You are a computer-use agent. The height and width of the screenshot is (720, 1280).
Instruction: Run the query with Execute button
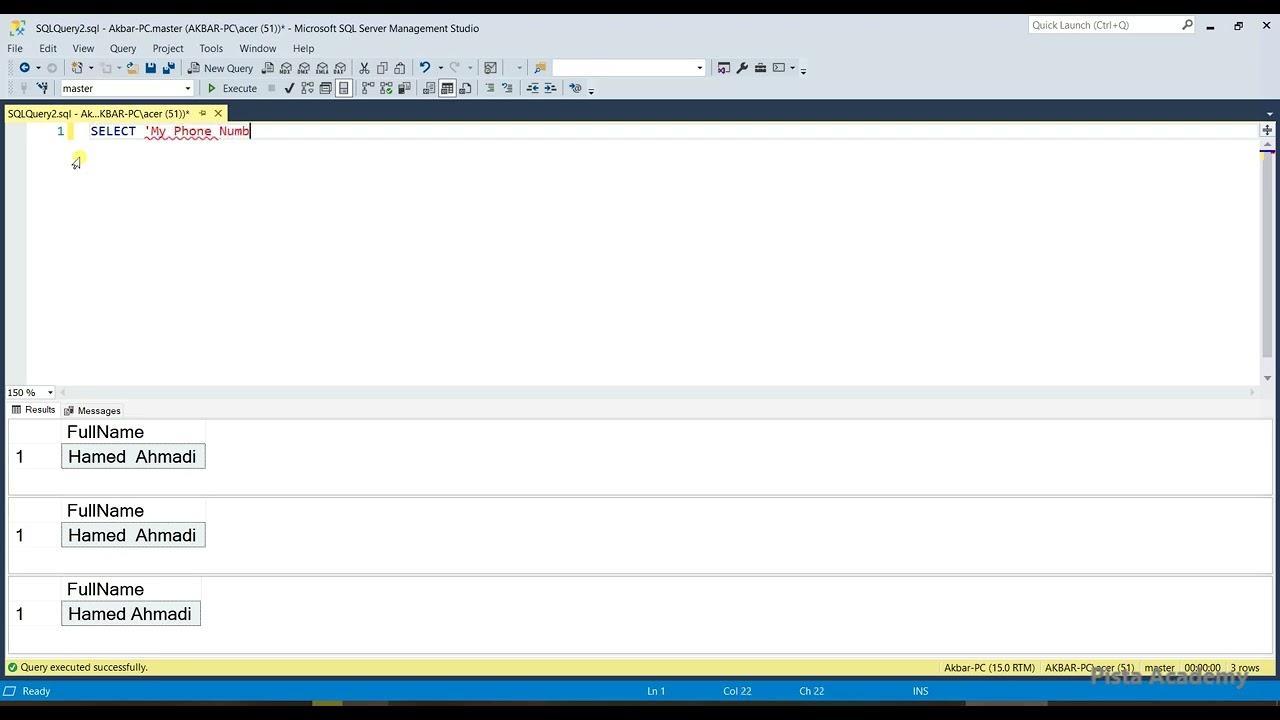pos(232,88)
